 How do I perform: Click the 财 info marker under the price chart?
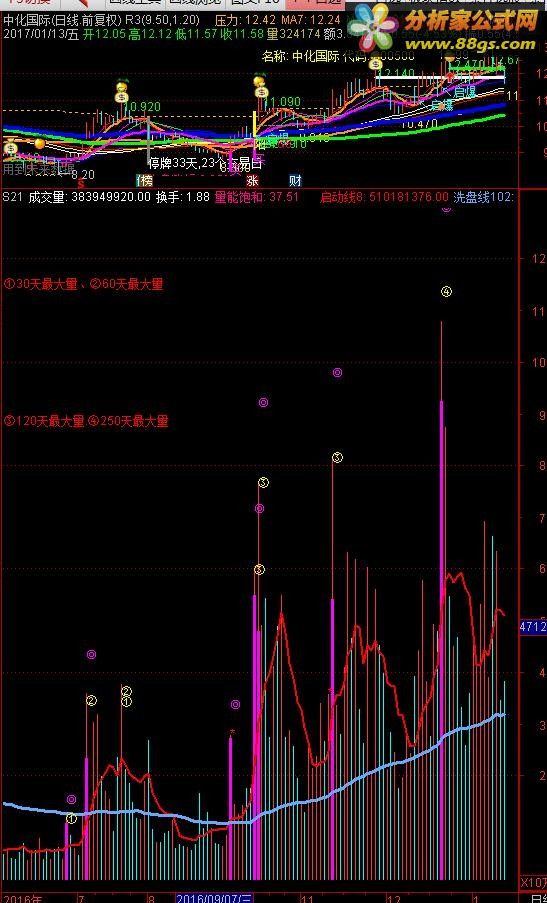click(295, 180)
